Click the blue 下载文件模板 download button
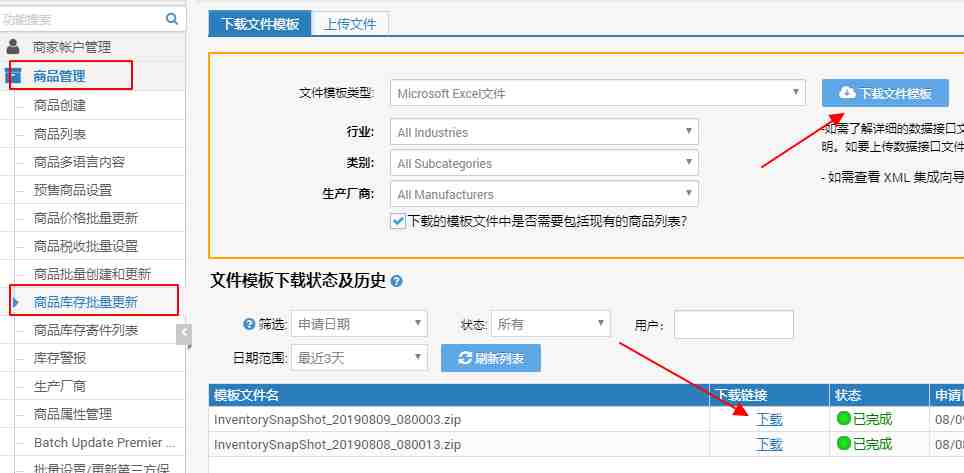Viewport: 964px width, 473px height. tap(885, 93)
